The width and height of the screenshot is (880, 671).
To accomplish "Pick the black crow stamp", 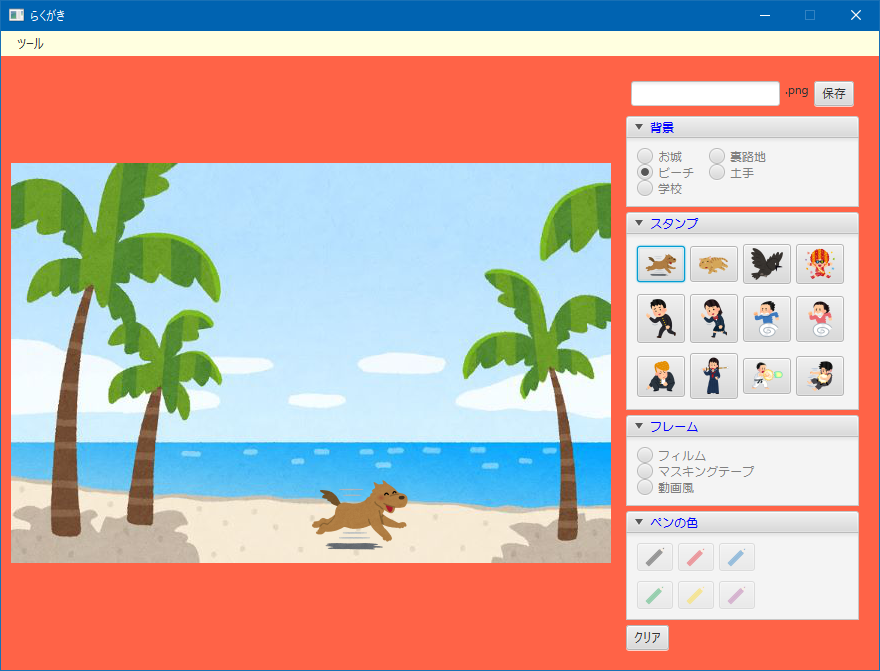I will (767, 264).
